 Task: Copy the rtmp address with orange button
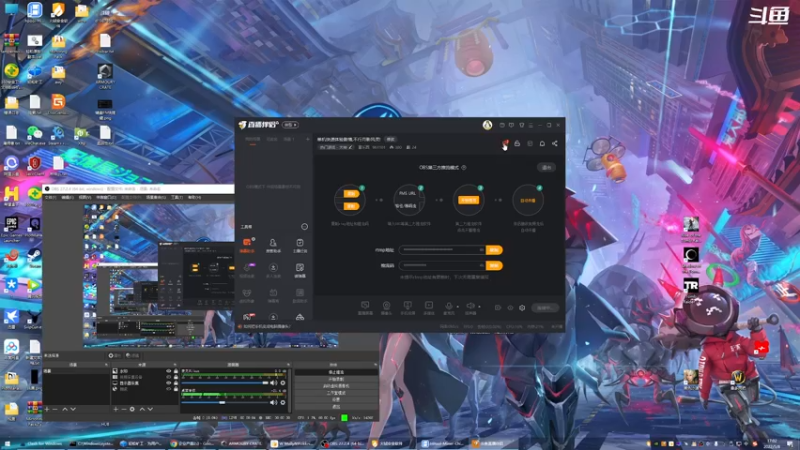[x=494, y=250]
